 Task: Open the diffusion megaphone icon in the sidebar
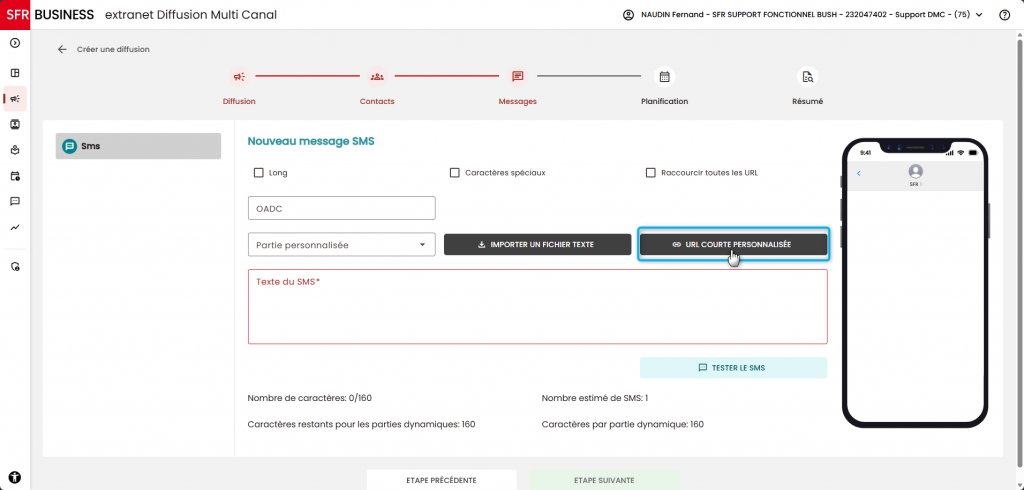[x=15, y=99]
